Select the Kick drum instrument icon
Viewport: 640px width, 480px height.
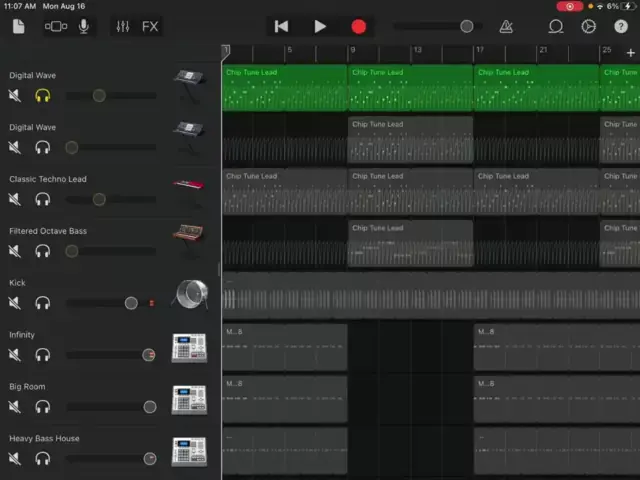(189, 294)
